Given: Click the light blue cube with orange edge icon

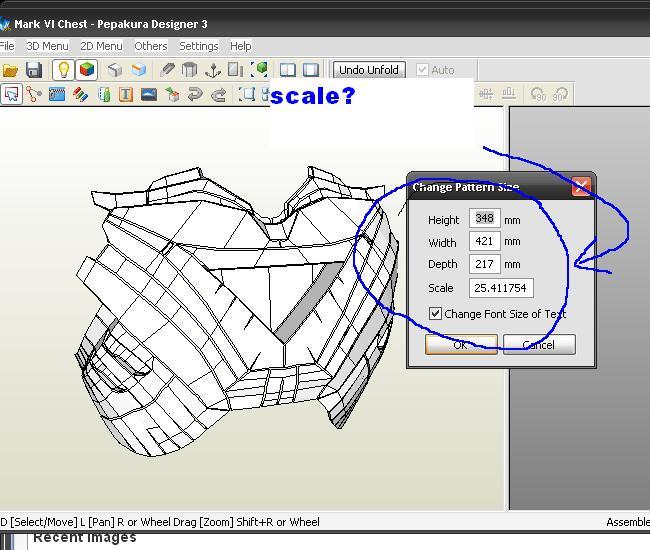Looking at the screenshot, I should click(138, 70).
